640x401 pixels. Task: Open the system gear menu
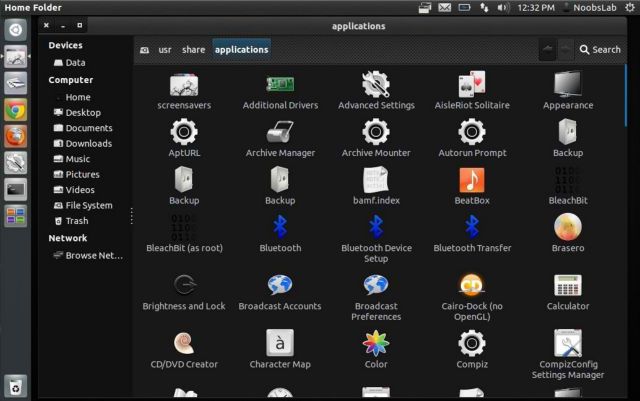point(630,7)
